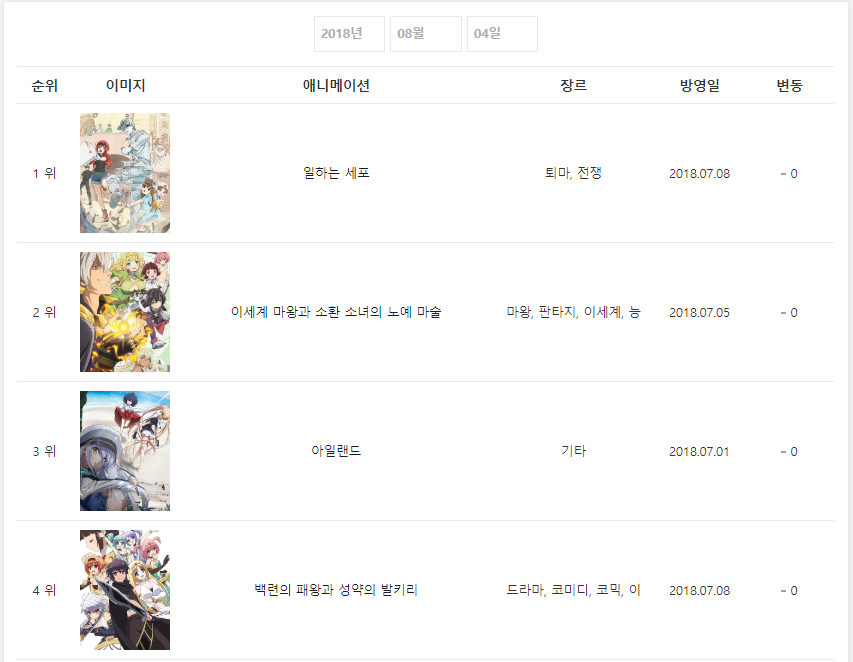Open the 2018년 year dropdown
Screen dimensions: 853x662
click(x=349, y=34)
